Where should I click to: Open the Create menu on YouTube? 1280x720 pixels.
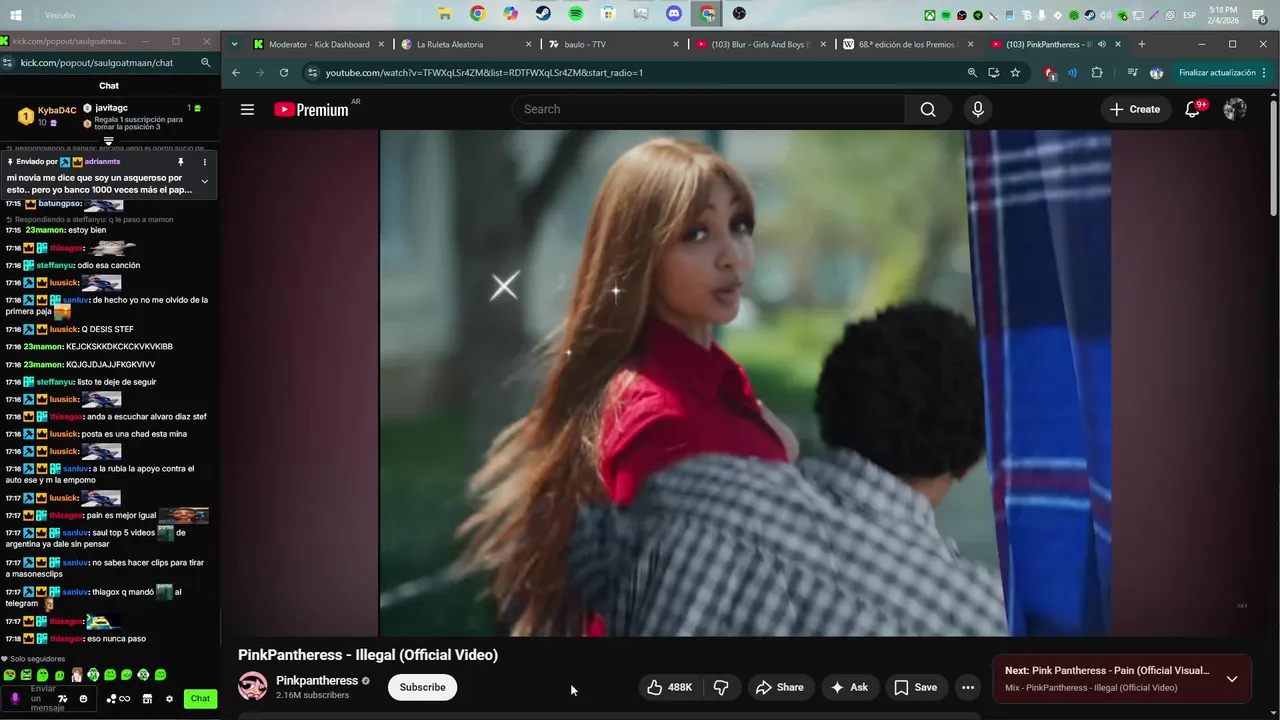tap(1135, 109)
